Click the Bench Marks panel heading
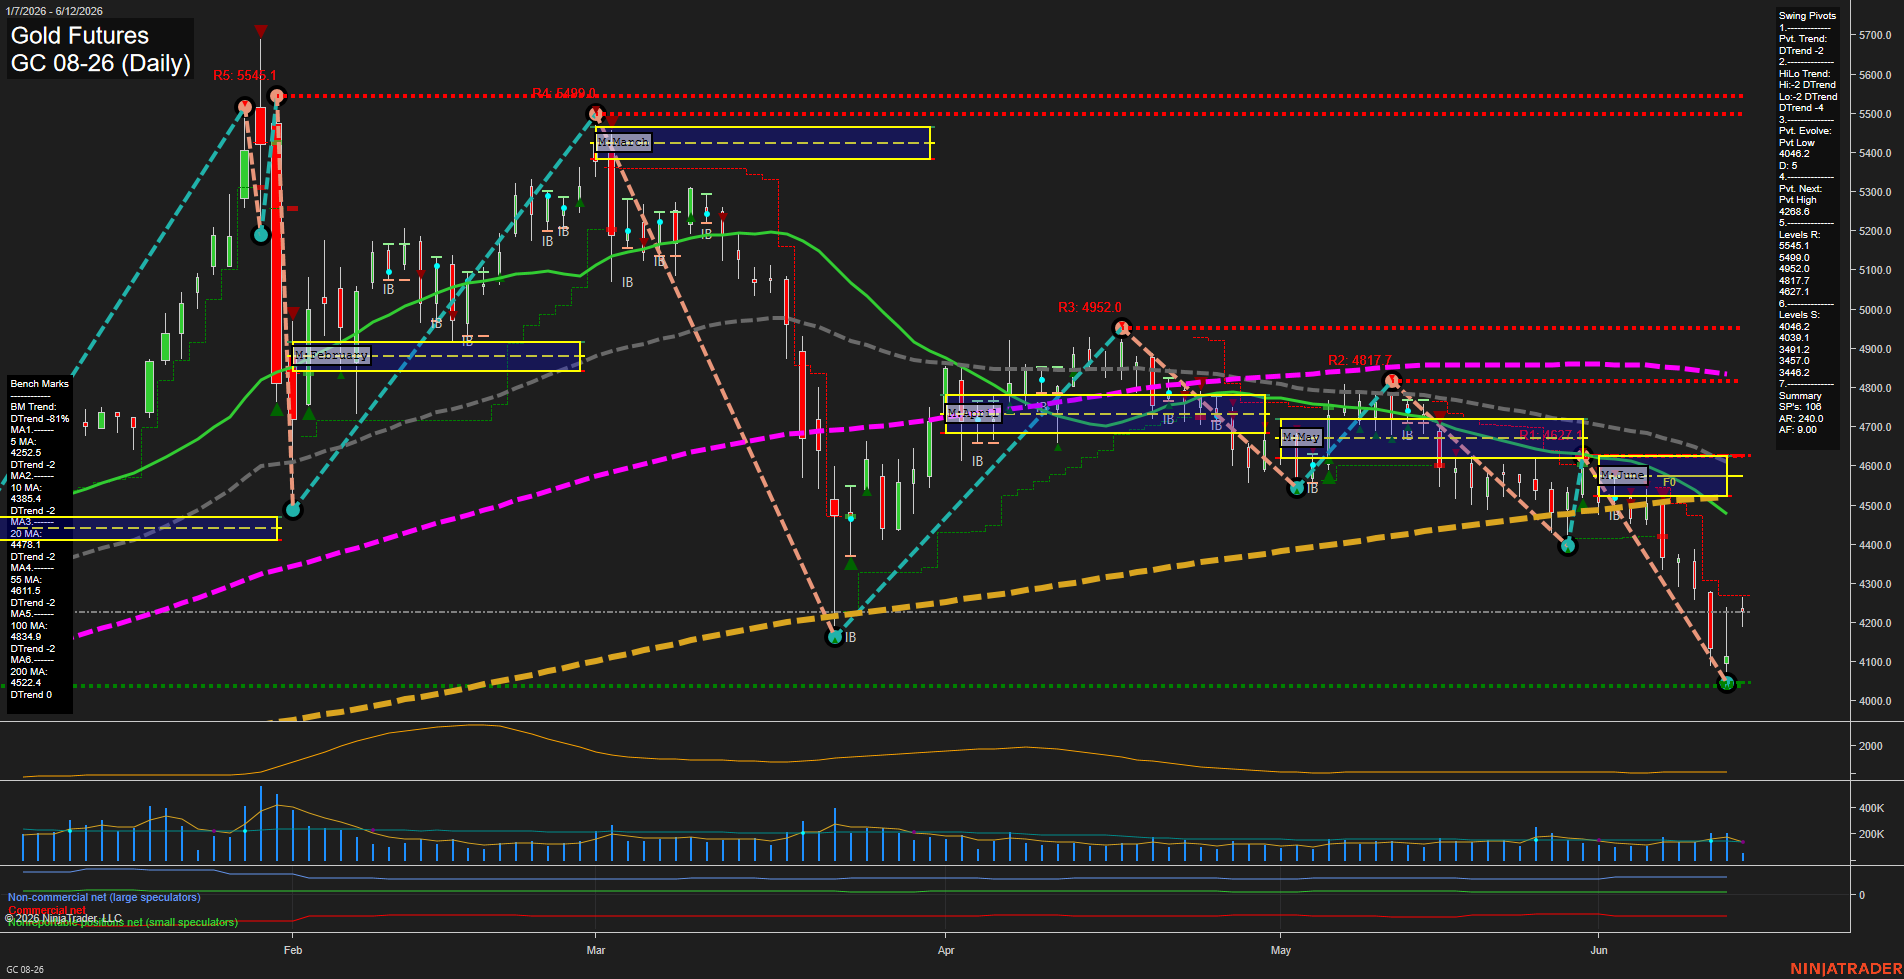1904x979 pixels. pos(40,384)
